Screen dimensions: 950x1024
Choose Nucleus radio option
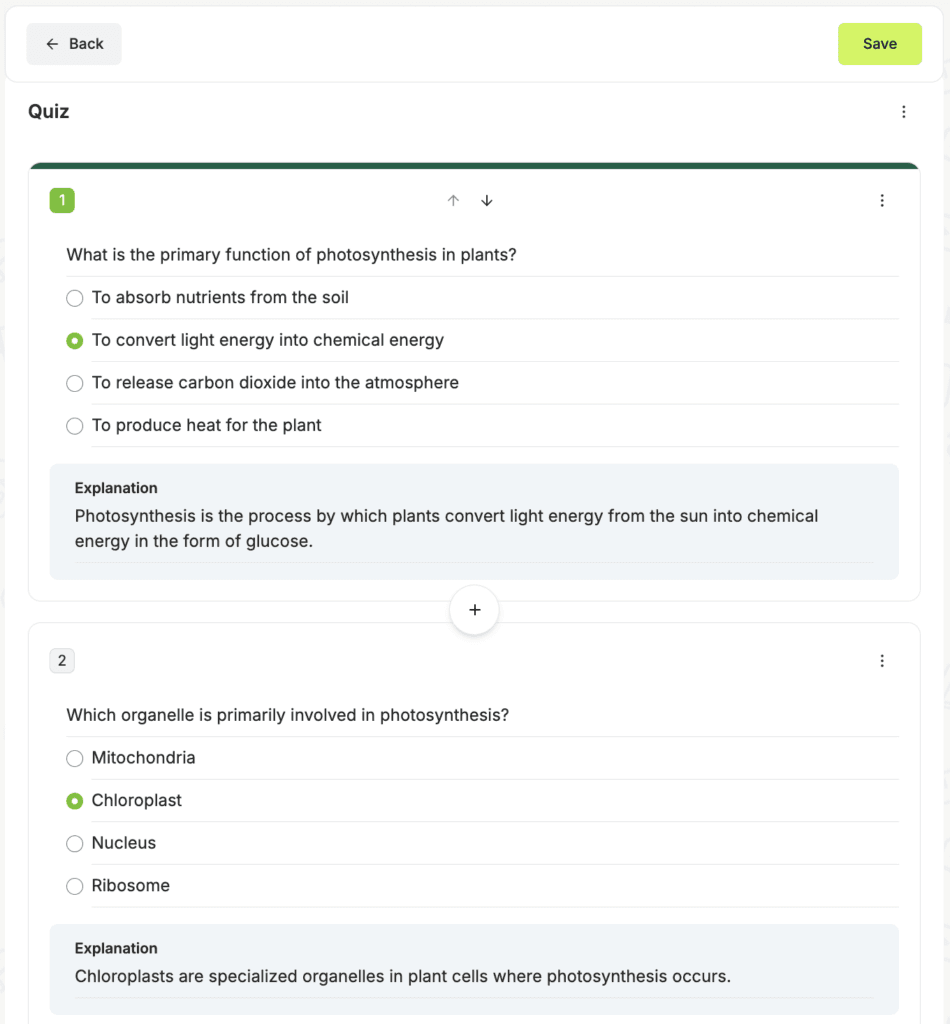74,844
